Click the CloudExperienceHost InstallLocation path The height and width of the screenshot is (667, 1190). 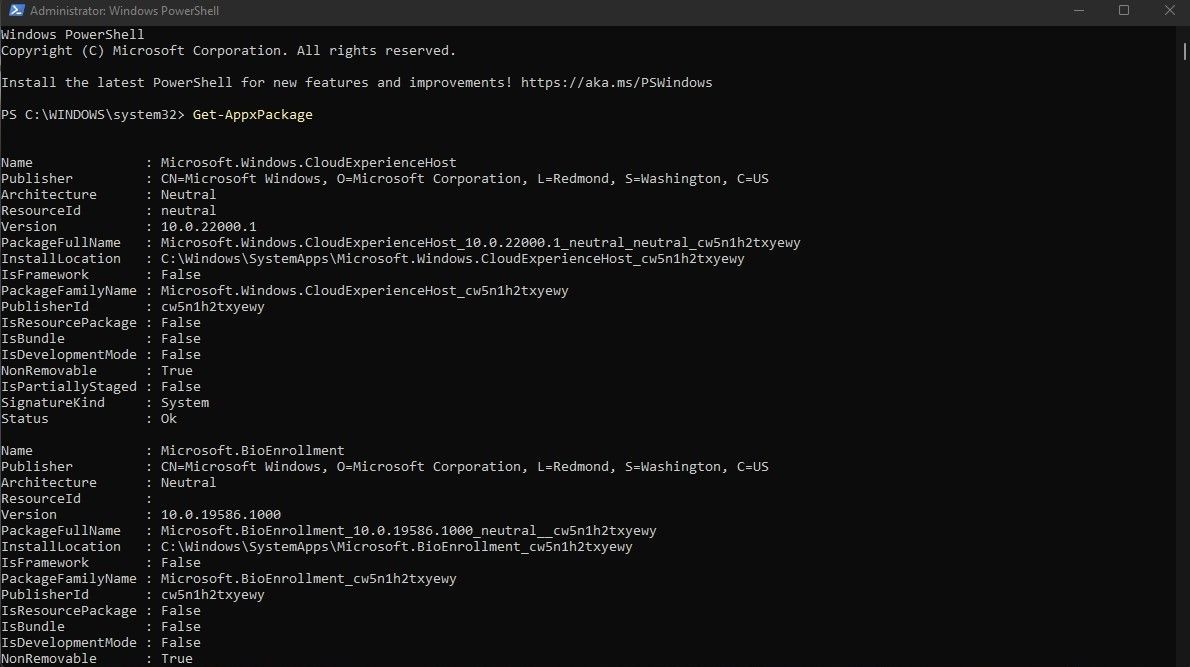pyautogui.click(x=452, y=258)
